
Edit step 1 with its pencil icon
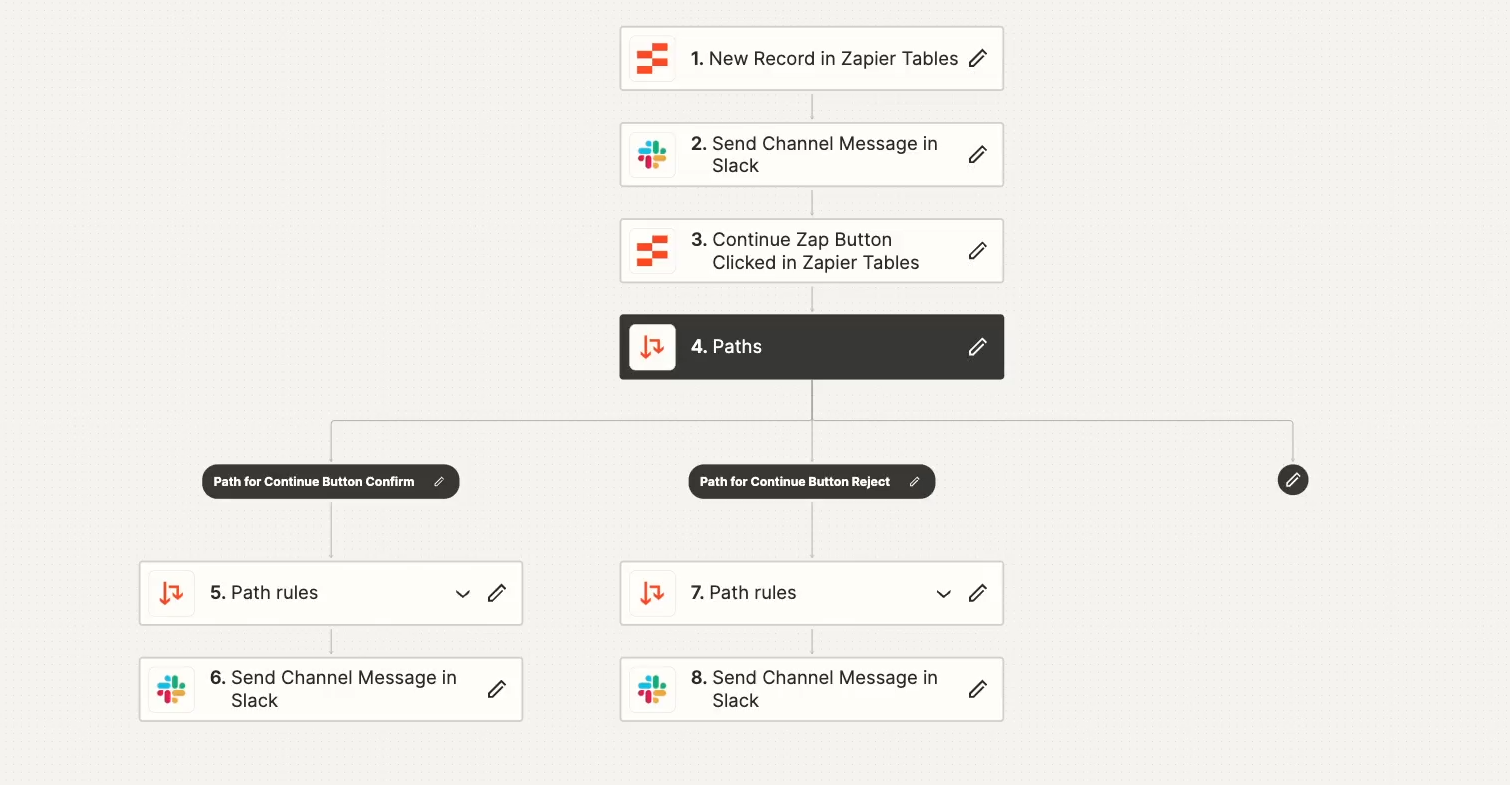click(978, 58)
